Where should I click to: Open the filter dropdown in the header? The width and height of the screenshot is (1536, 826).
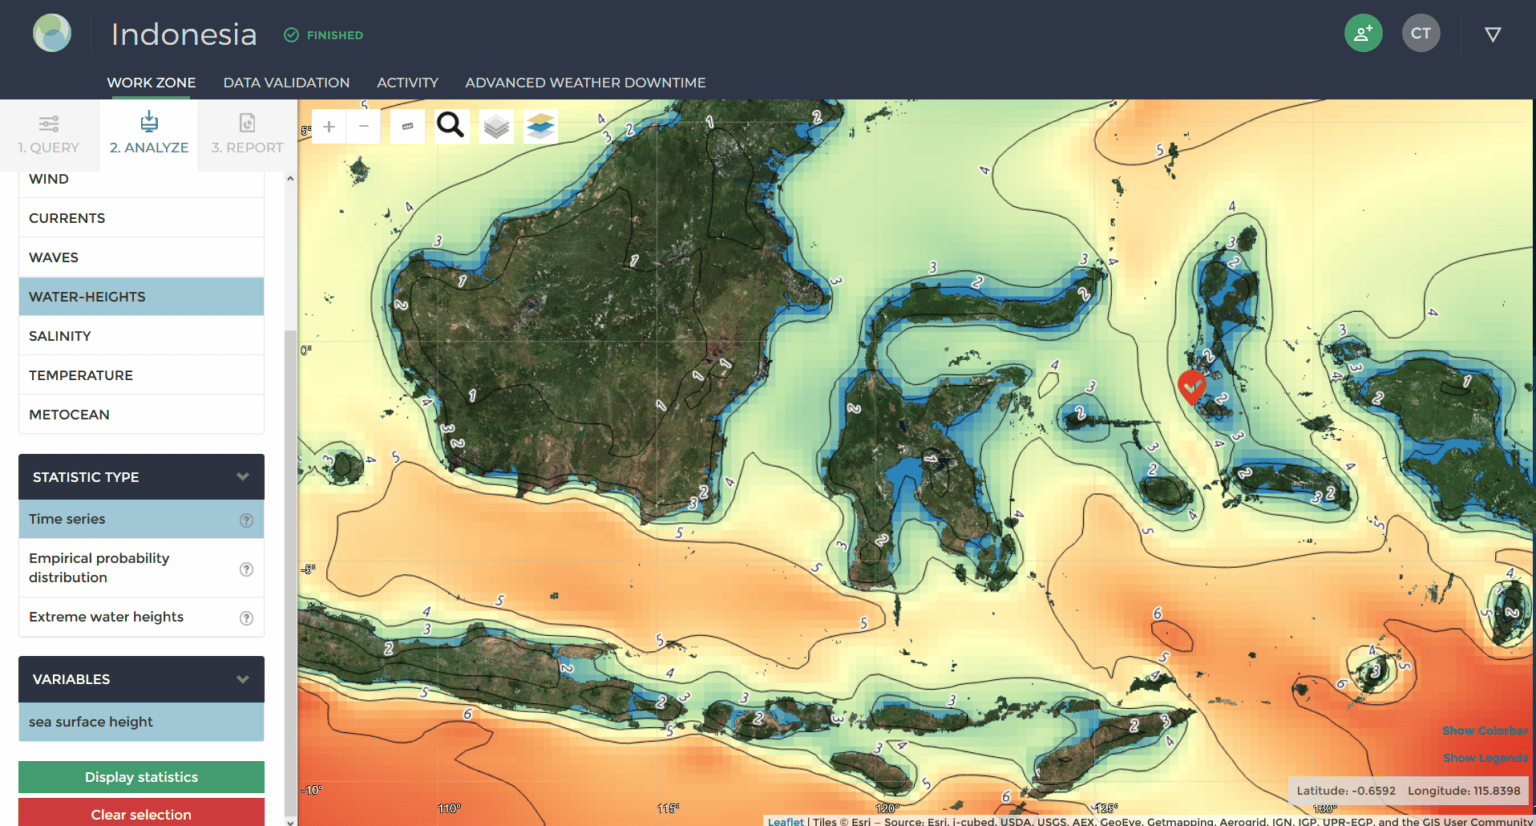(1492, 33)
